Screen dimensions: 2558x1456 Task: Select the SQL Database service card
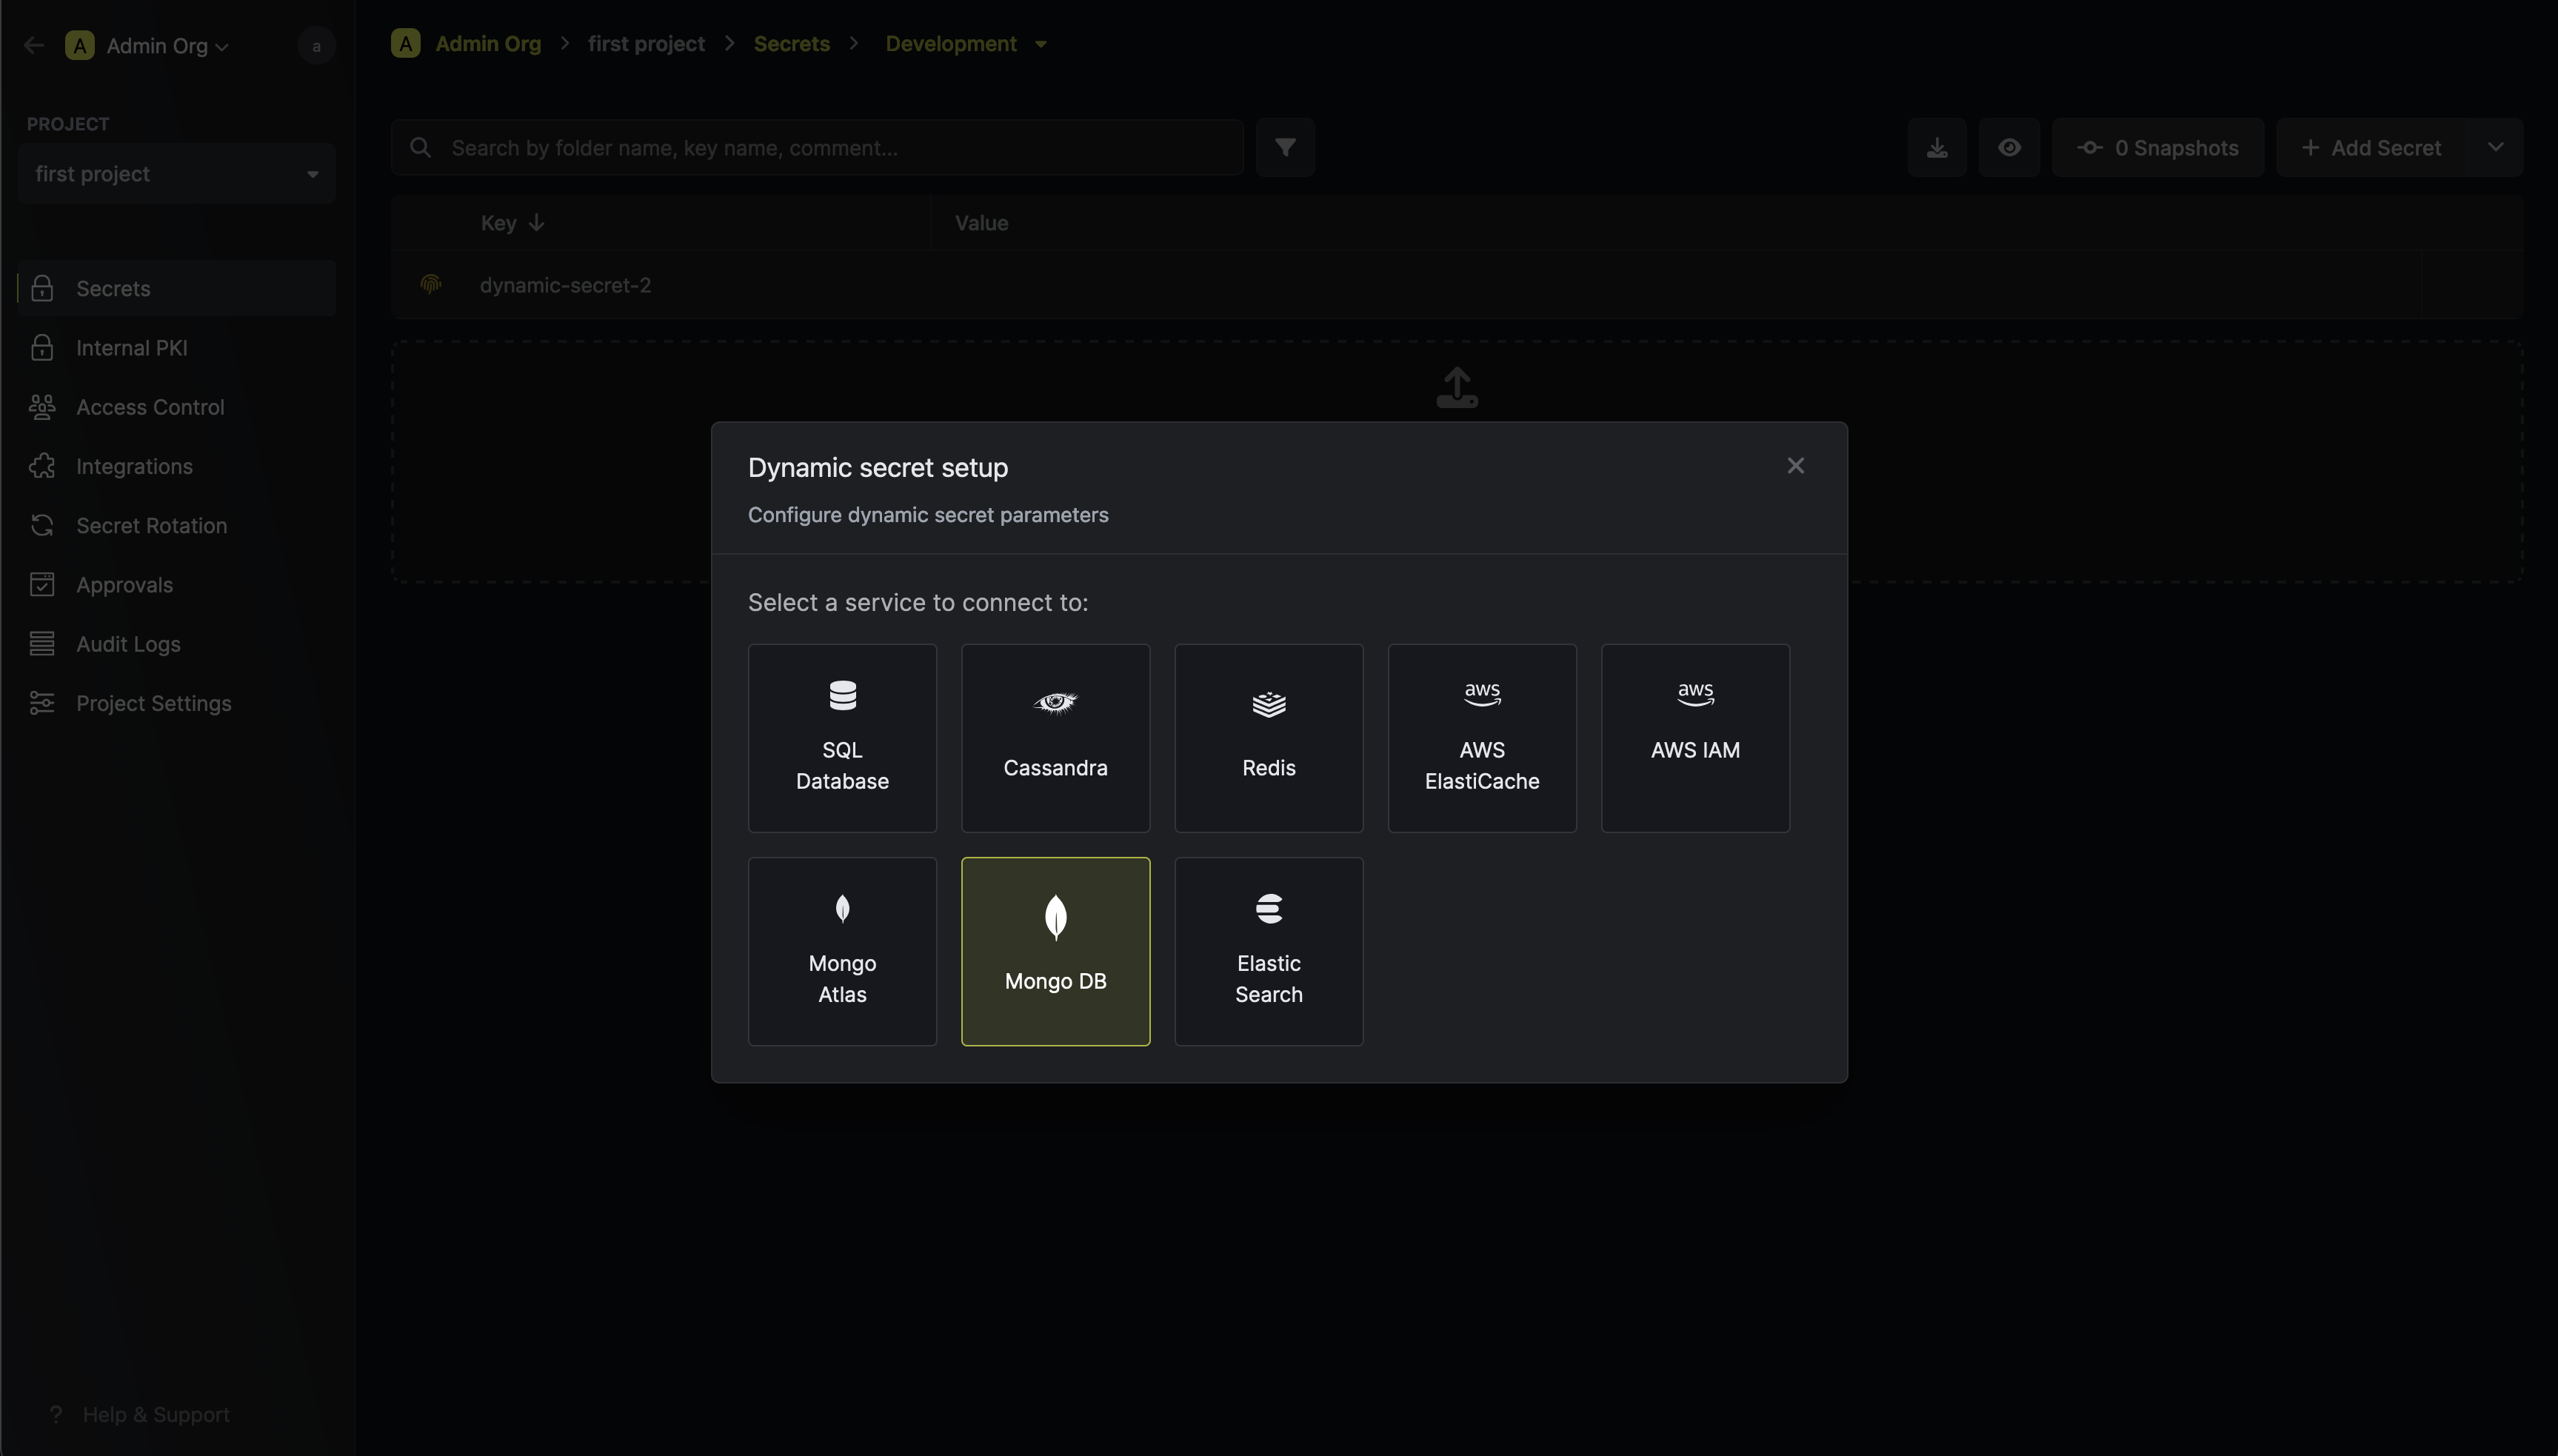coord(842,738)
